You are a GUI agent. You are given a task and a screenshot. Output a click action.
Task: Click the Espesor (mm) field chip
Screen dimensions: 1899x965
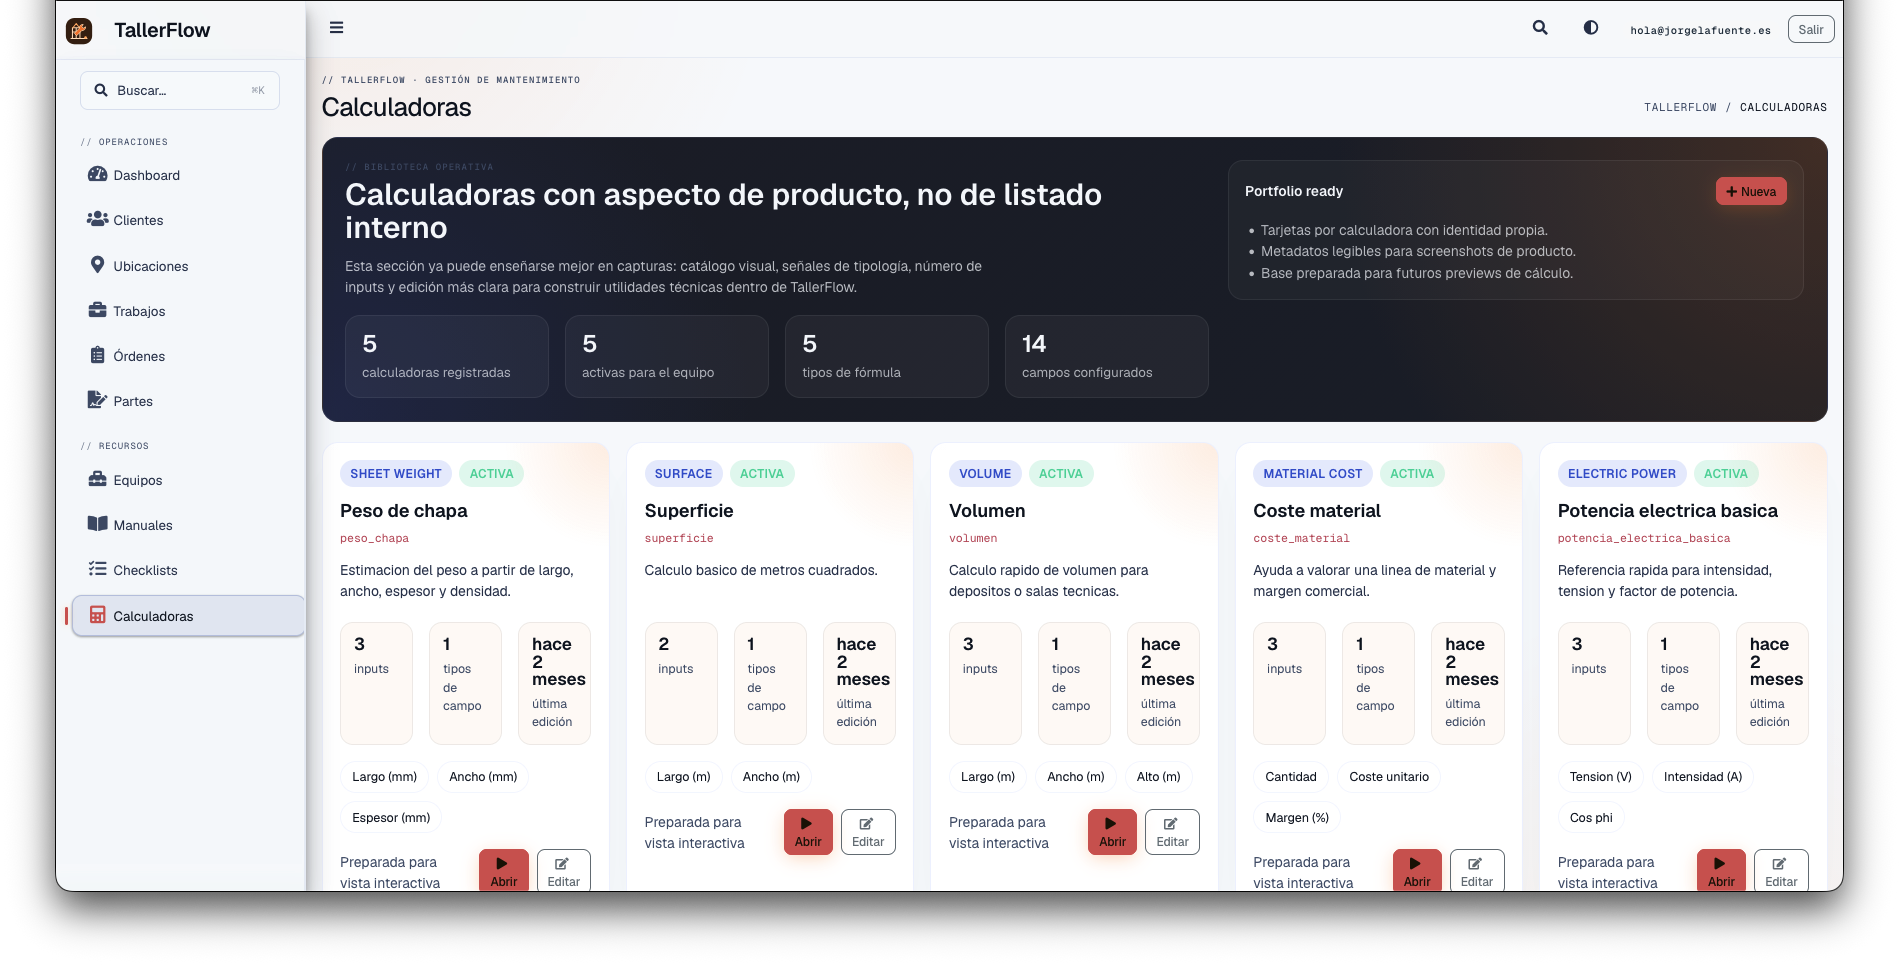coord(391,818)
